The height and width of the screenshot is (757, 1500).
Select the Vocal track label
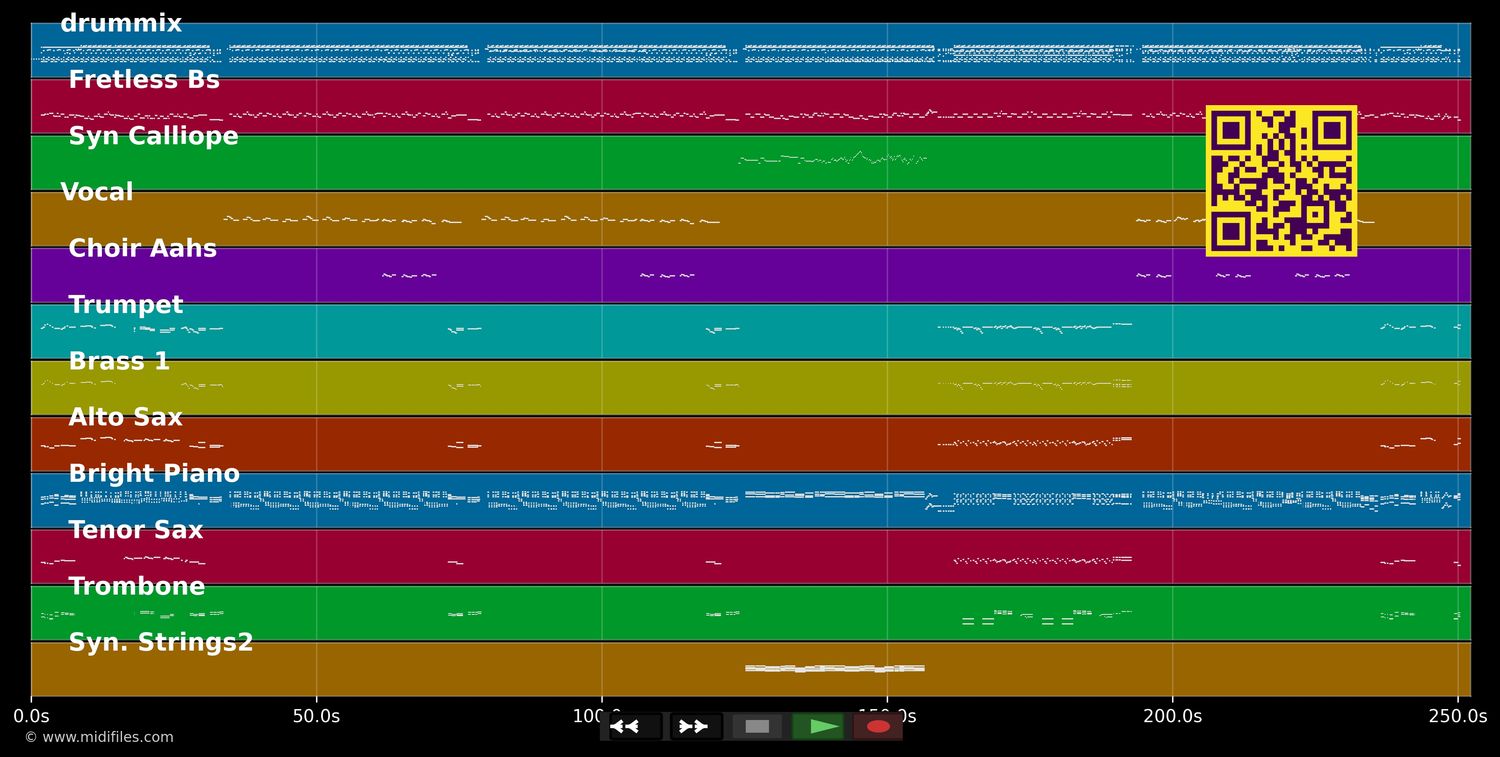coord(97,193)
